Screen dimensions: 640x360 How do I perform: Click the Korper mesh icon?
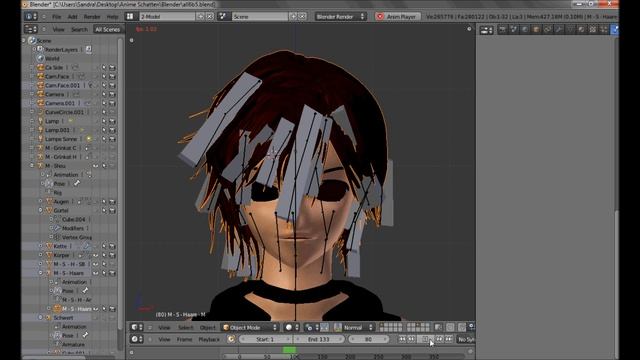pos(49,255)
